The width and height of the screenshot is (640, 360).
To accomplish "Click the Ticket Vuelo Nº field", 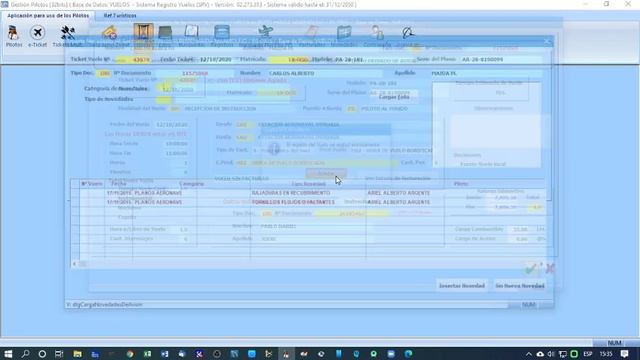I will [133, 60].
